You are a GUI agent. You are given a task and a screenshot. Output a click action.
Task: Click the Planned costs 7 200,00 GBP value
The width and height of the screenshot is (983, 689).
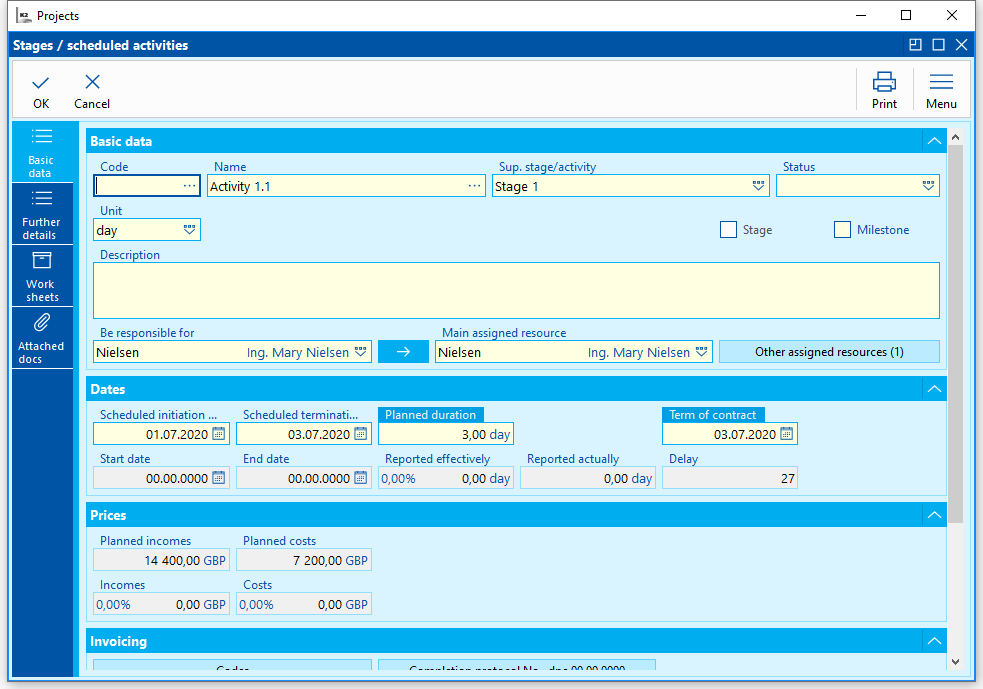pyautogui.click(x=304, y=560)
